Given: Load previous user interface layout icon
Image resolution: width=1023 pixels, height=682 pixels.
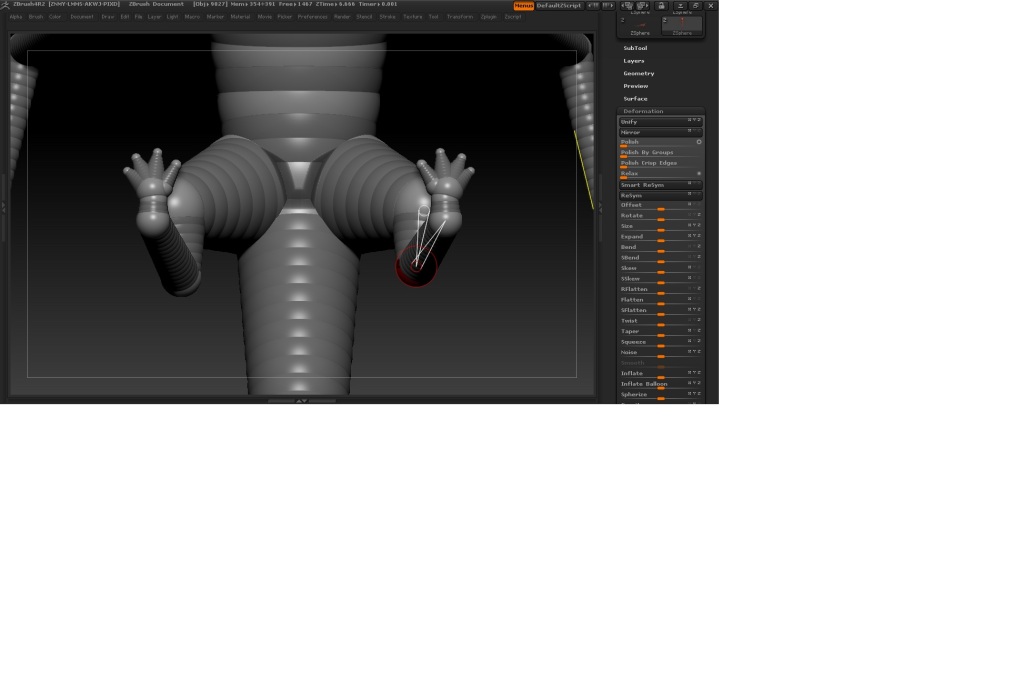Looking at the screenshot, I should tap(627, 5).
